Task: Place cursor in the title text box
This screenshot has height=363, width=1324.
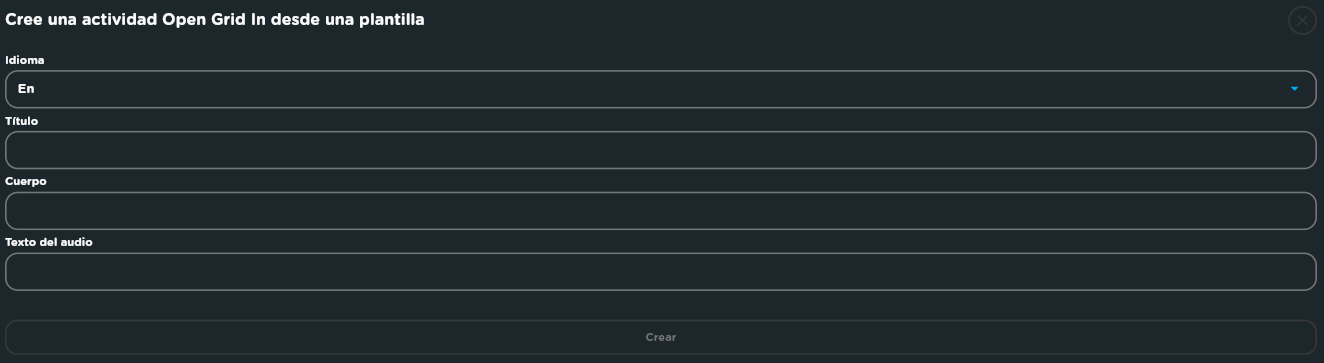Action: pos(661,150)
